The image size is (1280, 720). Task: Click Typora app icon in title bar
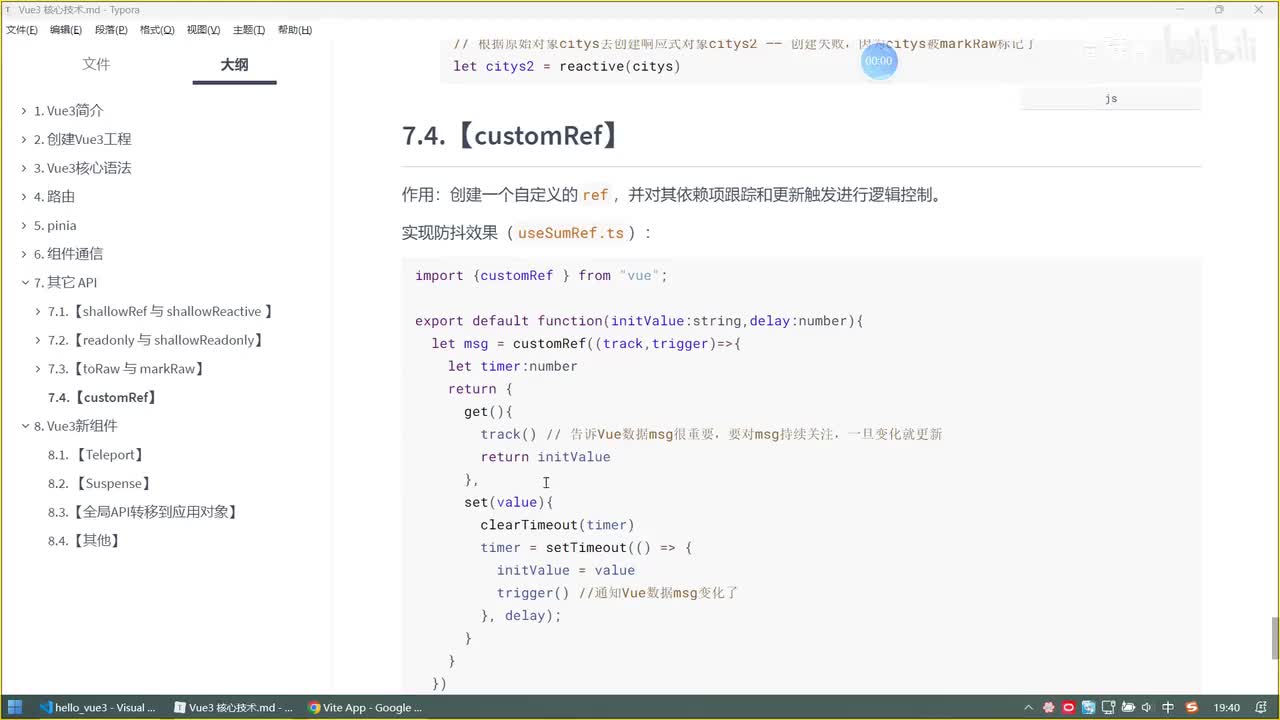[8, 9]
